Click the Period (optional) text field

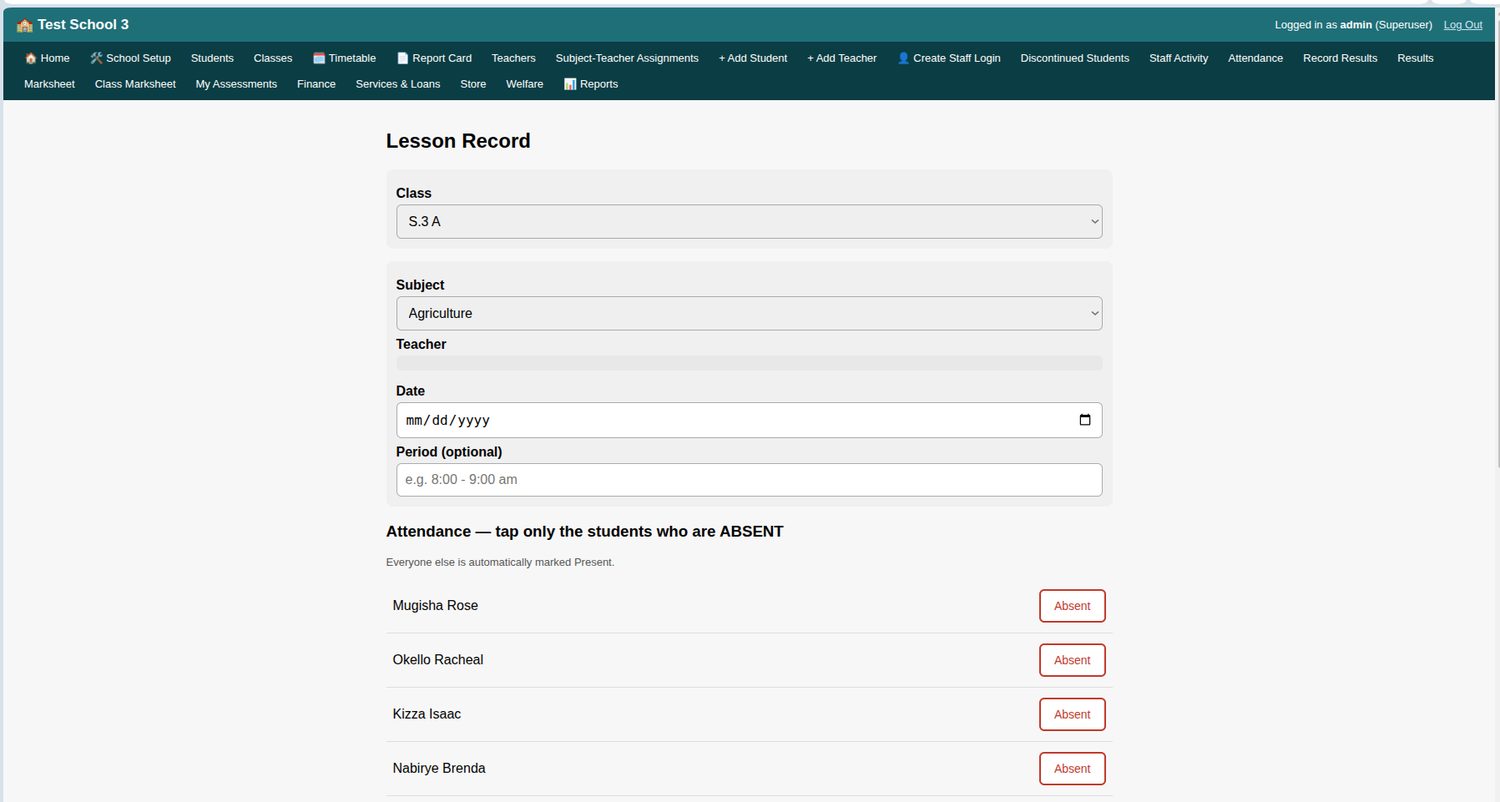coord(749,480)
